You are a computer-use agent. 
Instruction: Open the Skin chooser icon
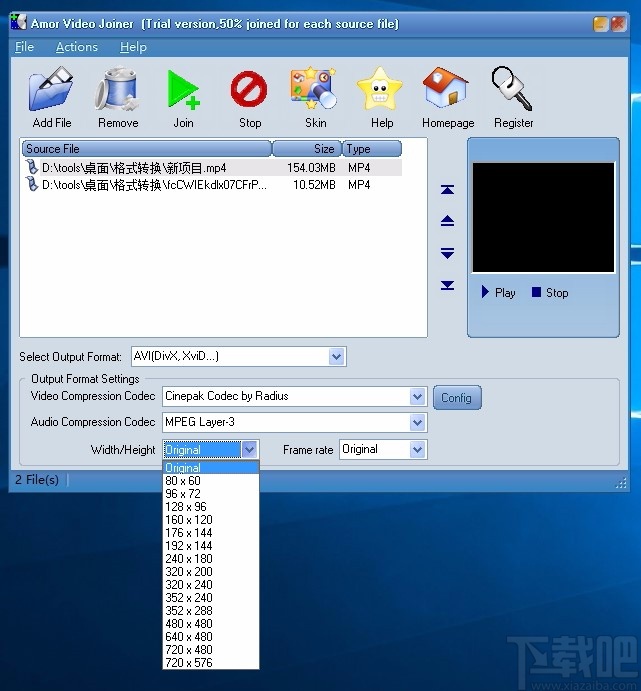click(314, 88)
